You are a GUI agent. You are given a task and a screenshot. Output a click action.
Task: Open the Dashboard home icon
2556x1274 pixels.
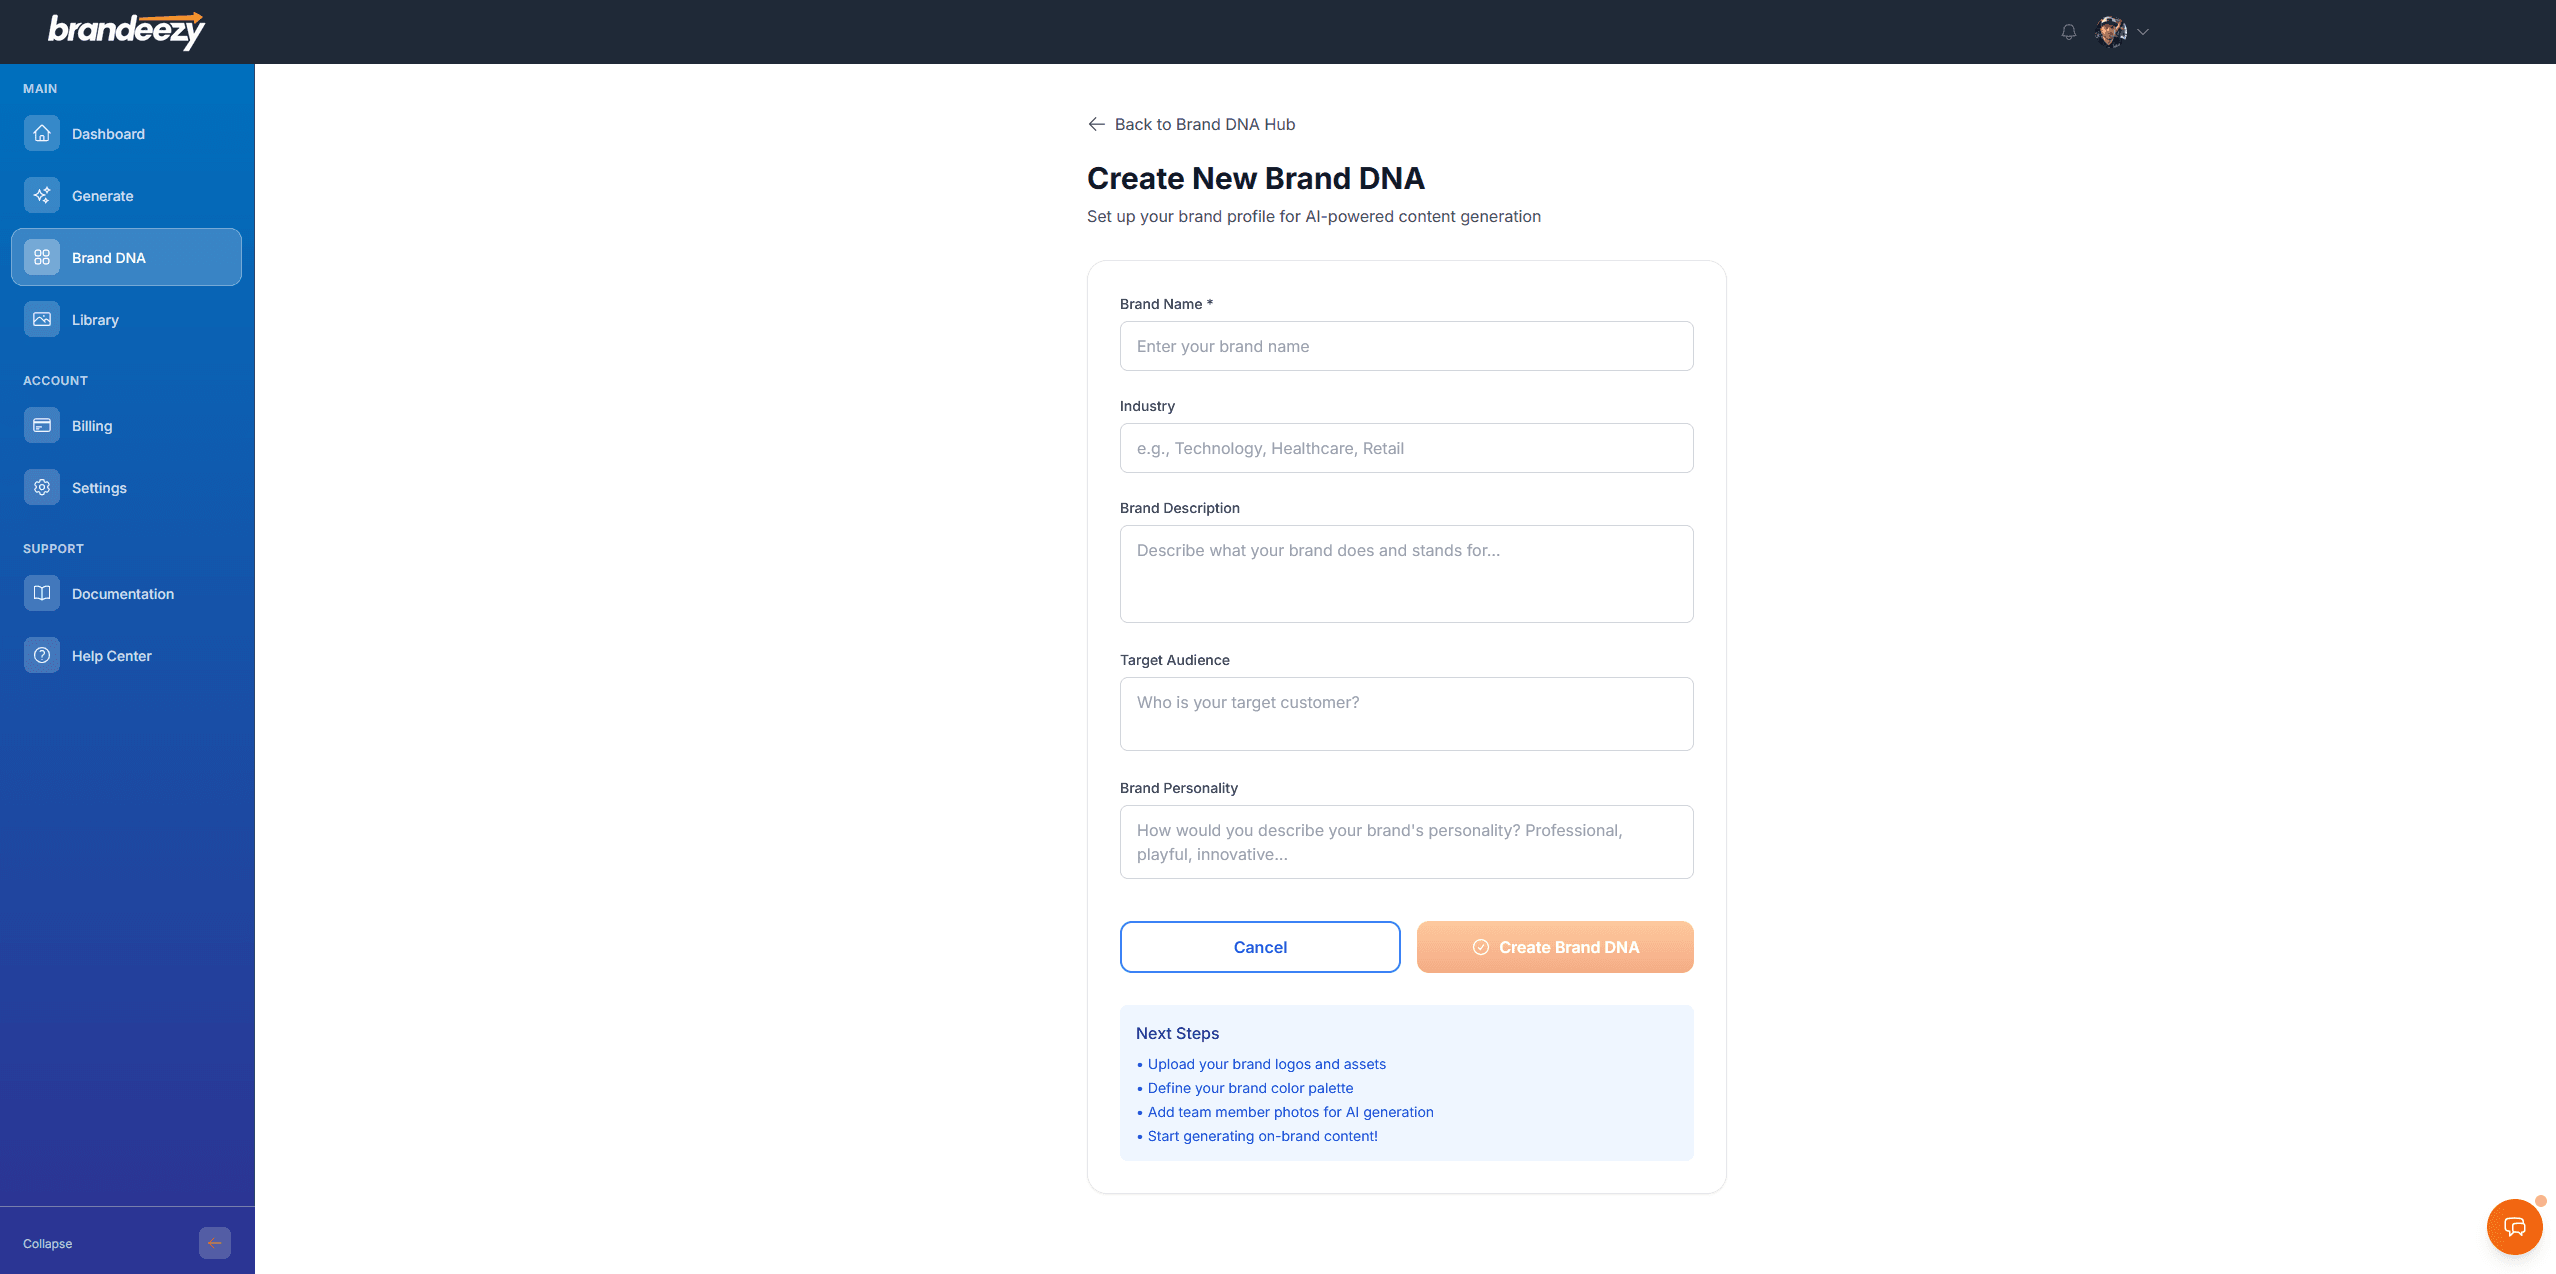(41, 133)
